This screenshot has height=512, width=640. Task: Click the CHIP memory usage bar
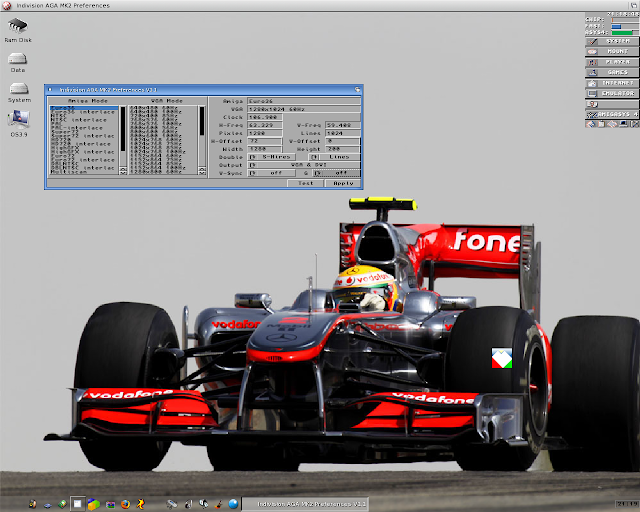(x=625, y=20)
